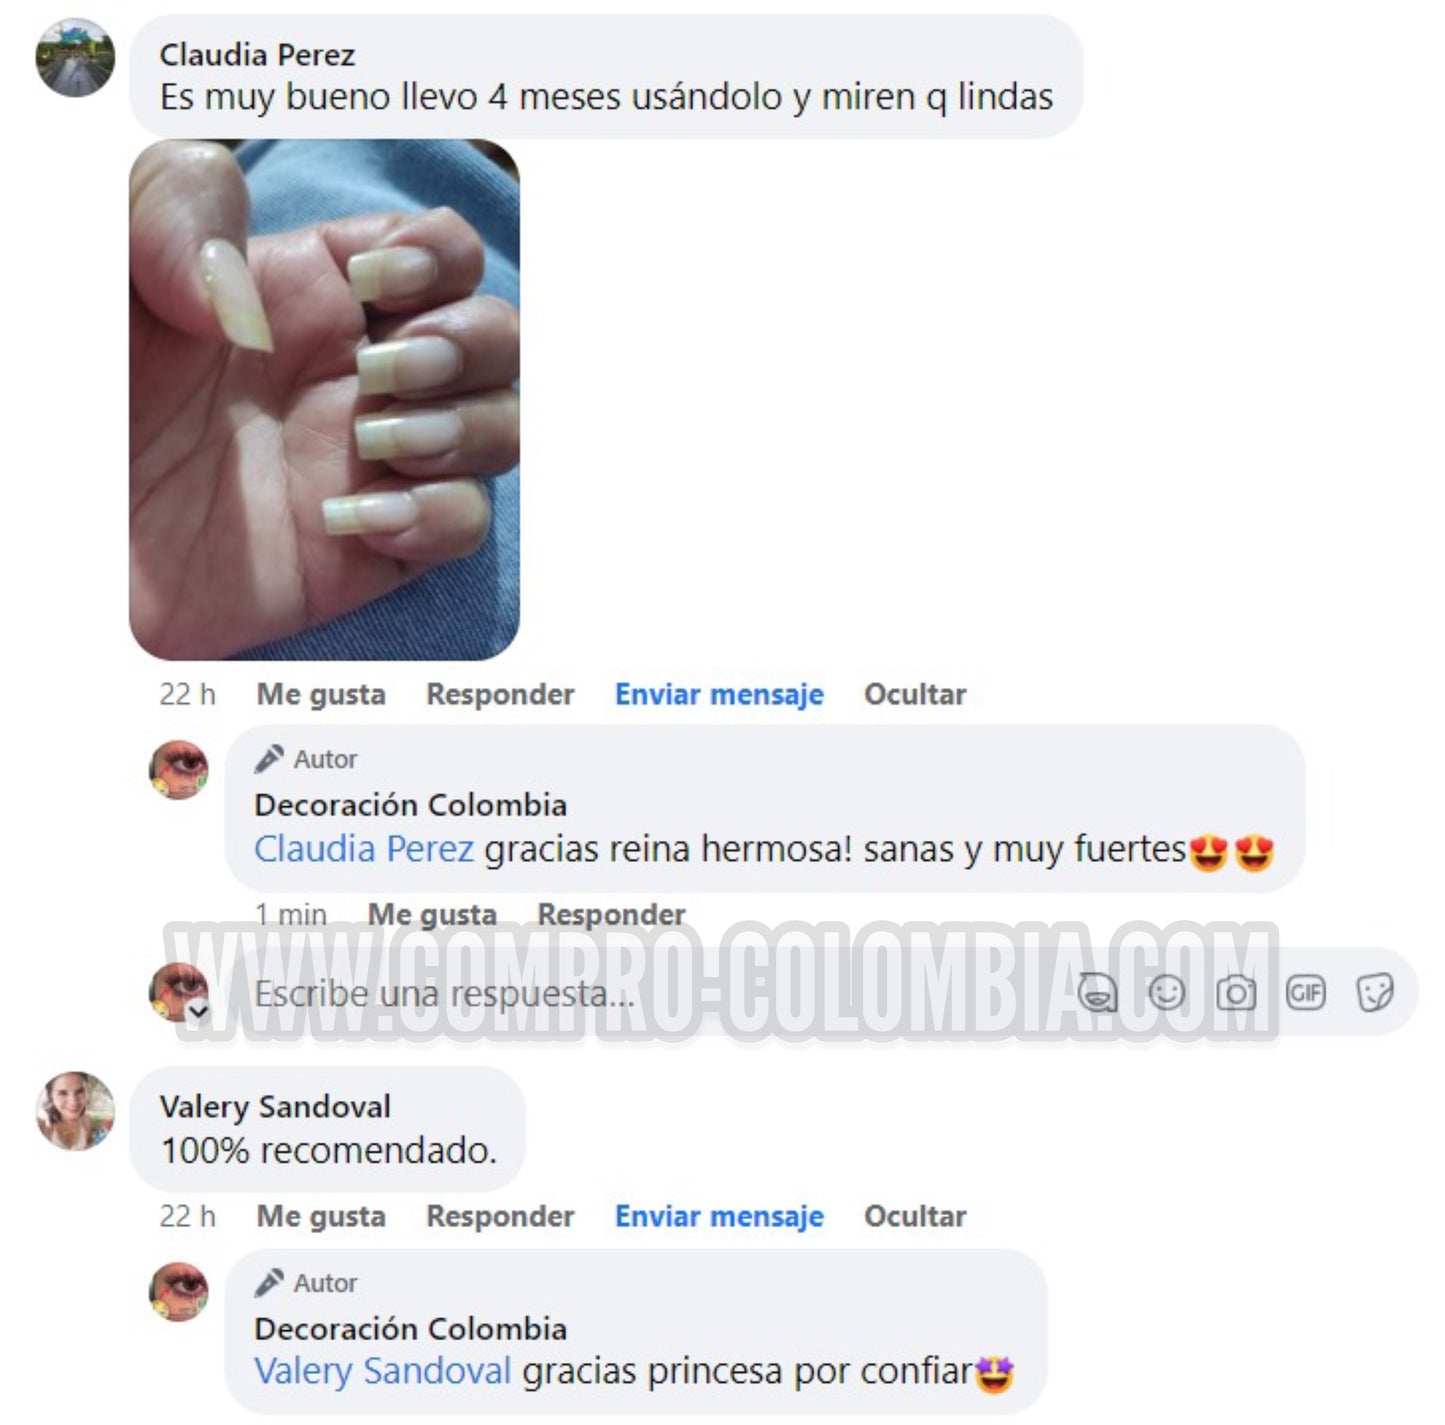The image size is (1445, 1425).
Task: Switch commenting identity via avatar arrow
Action: click(x=198, y=1011)
